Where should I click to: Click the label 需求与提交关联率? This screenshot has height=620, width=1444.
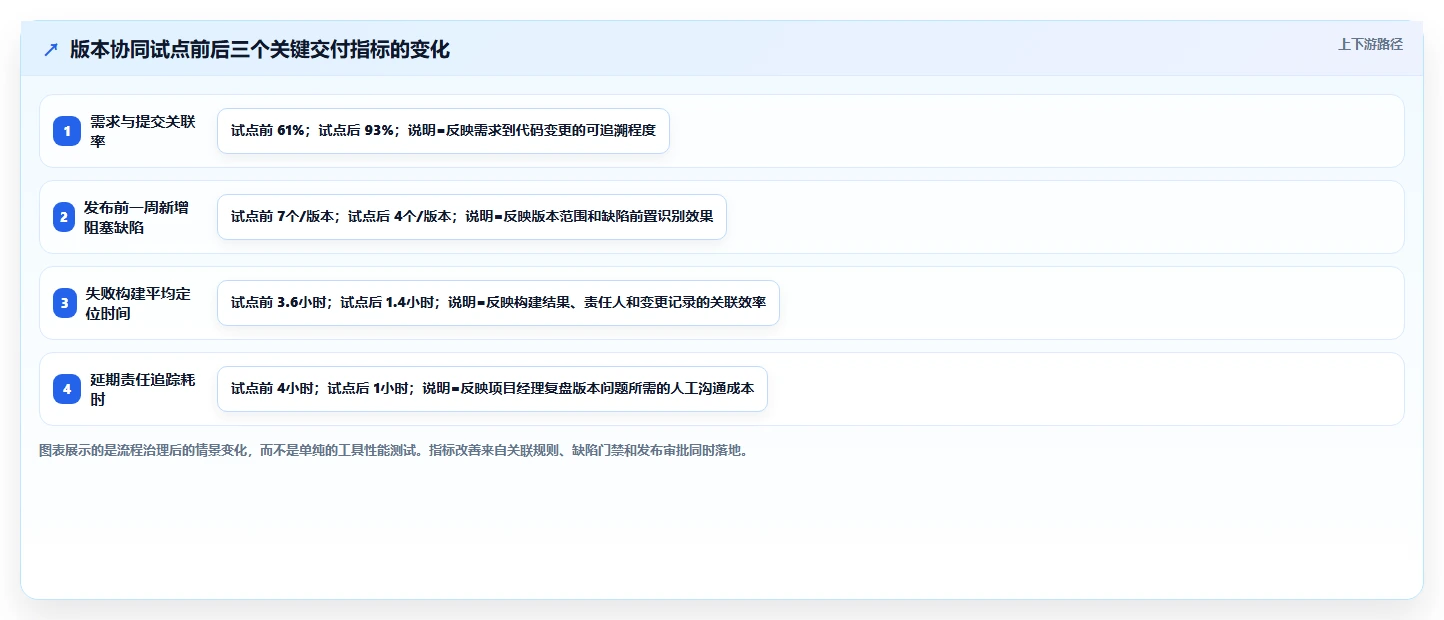(x=143, y=131)
